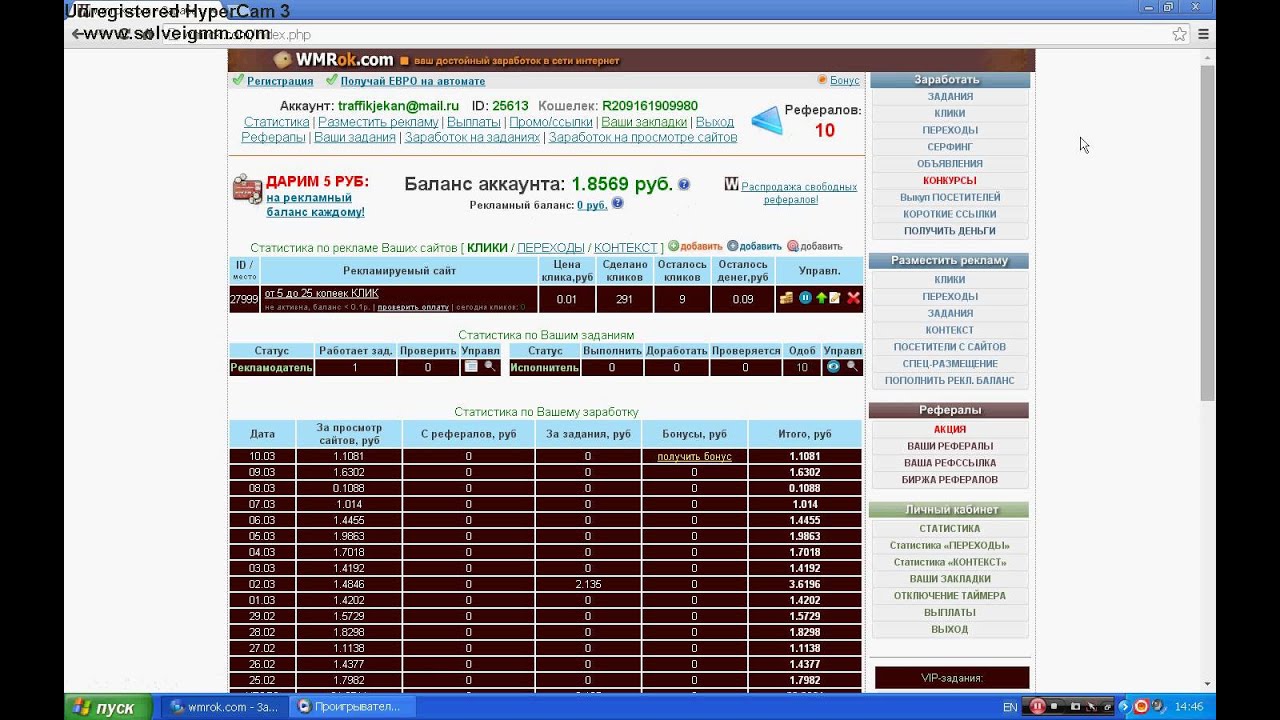Screen dimensions: 1280x720
Task: Click на рекламный баланс каждому link
Action: pos(315,205)
